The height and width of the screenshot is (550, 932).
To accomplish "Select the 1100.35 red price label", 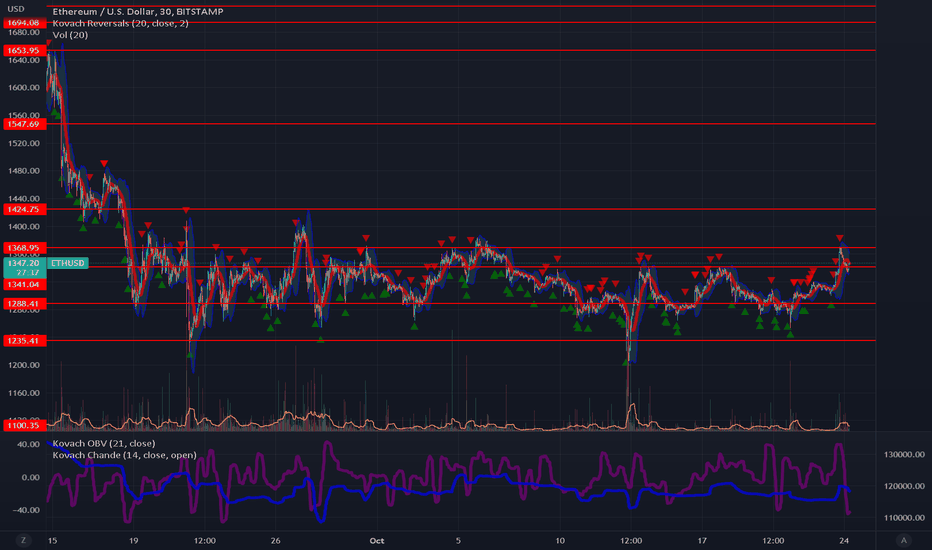I will [x=24, y=425].
